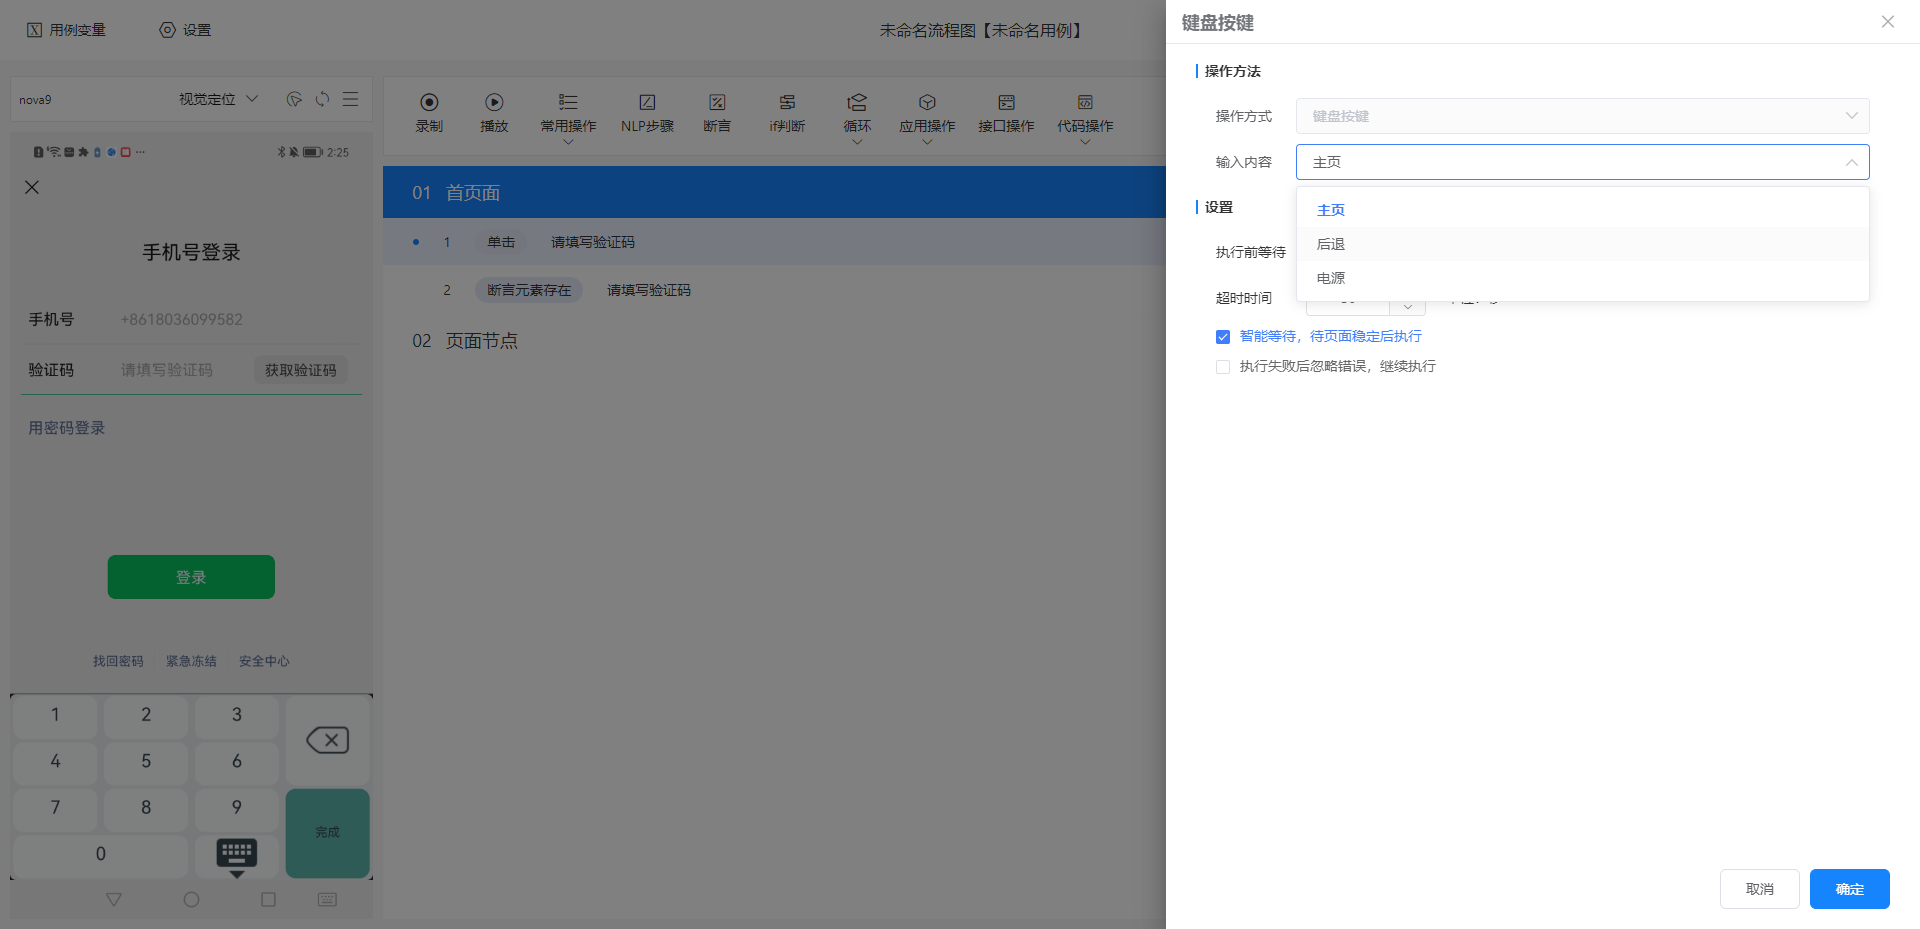Expand the 操作方式 dropdown
The width and height of the screenshot is (1920, 929).
point(1582,116)
